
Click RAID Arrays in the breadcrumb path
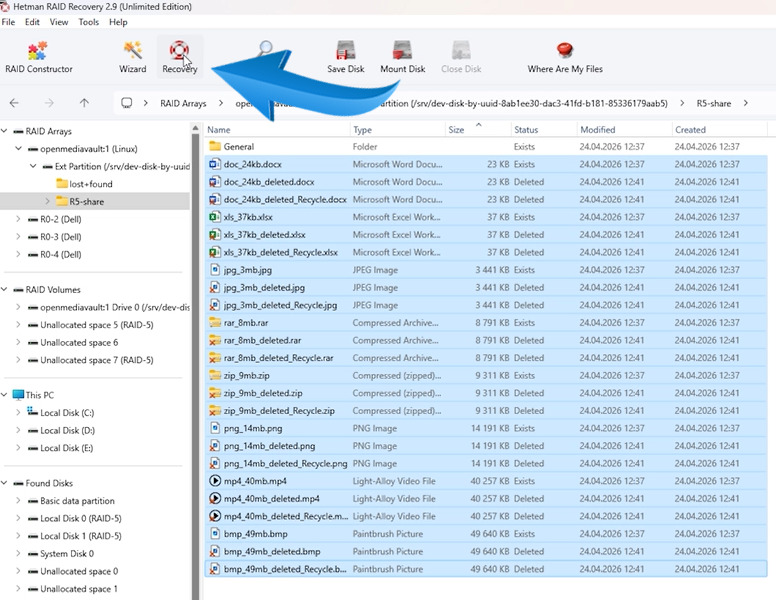point(183,103)
